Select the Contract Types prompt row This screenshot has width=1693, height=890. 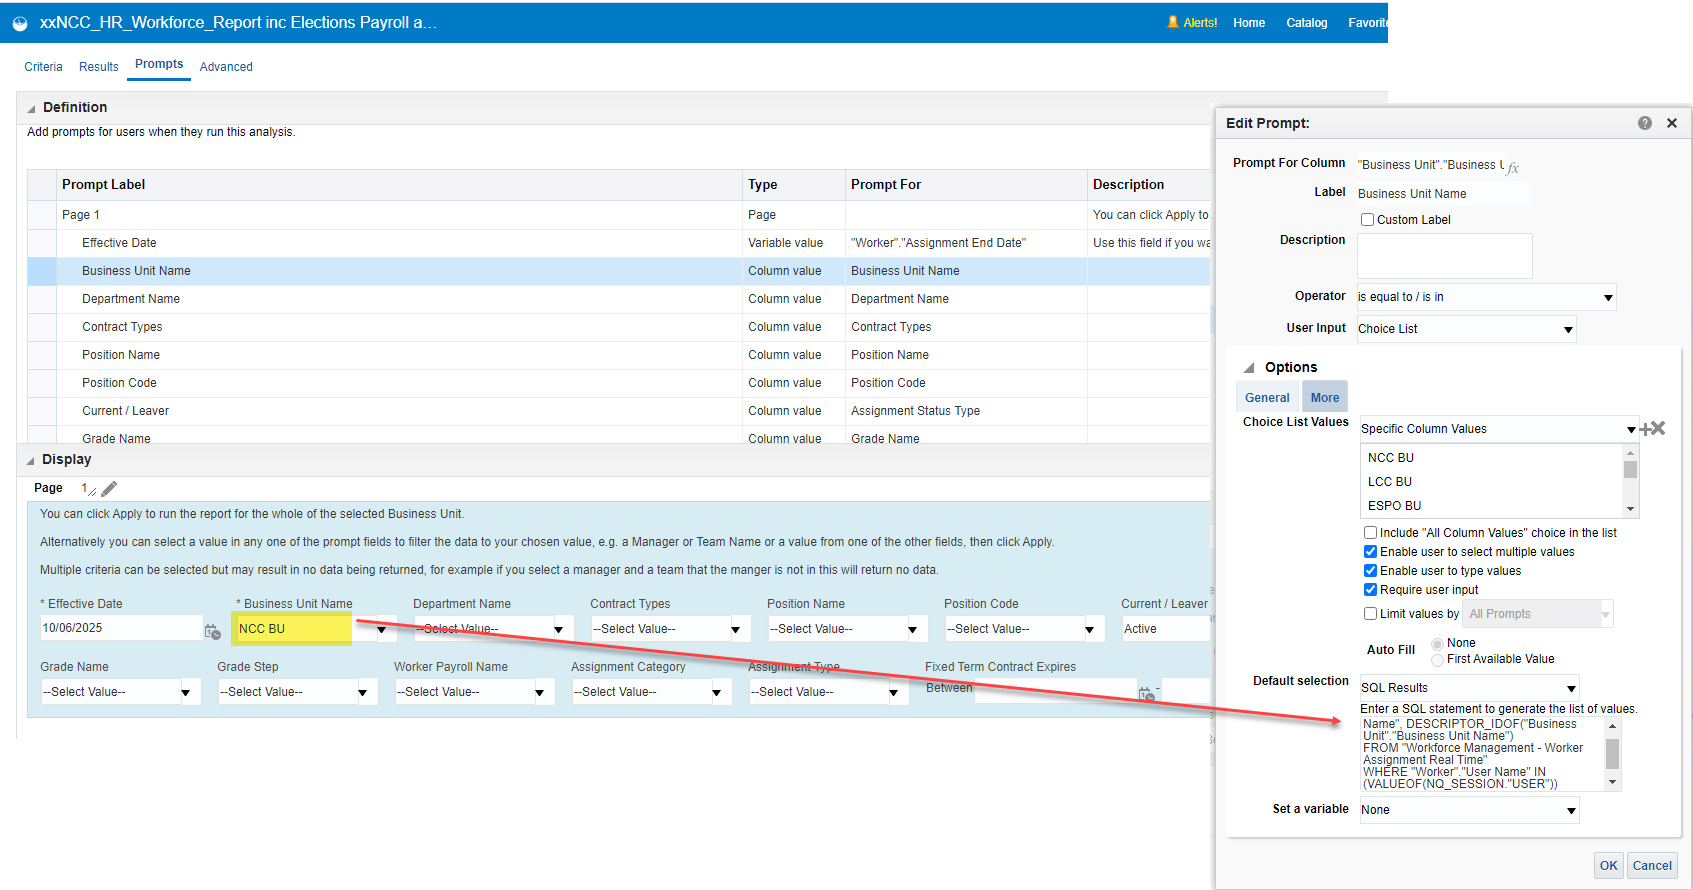click(x=620, y=327)
